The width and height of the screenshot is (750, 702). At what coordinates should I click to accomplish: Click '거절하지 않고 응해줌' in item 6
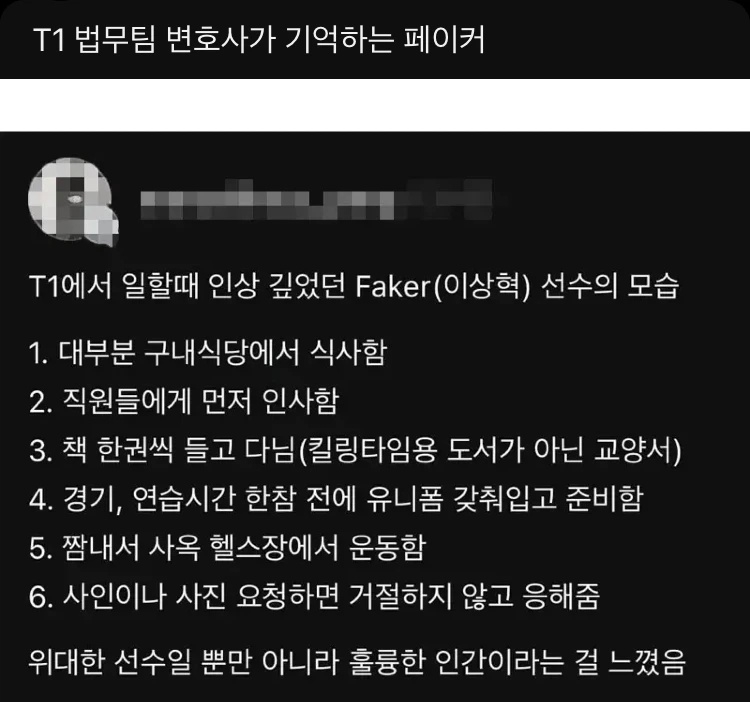click(474, 597)
